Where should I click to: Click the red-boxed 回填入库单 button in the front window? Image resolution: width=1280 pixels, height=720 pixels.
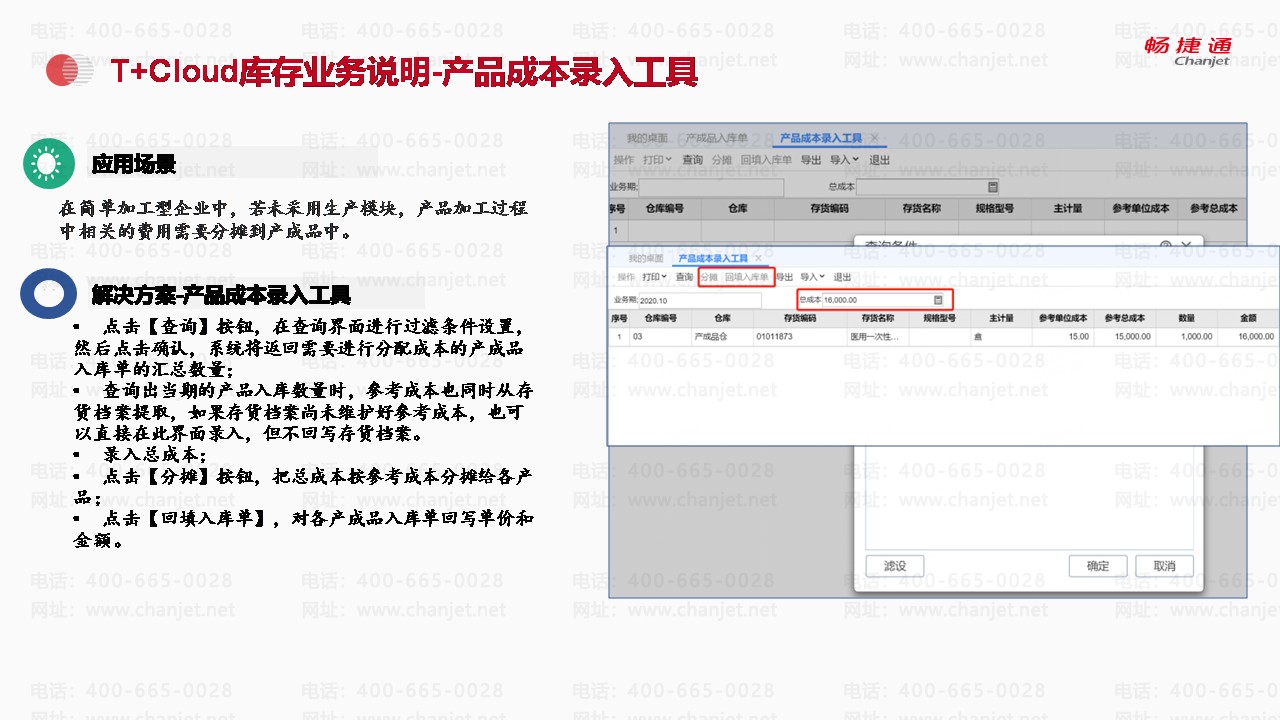(x=747, y=277)
